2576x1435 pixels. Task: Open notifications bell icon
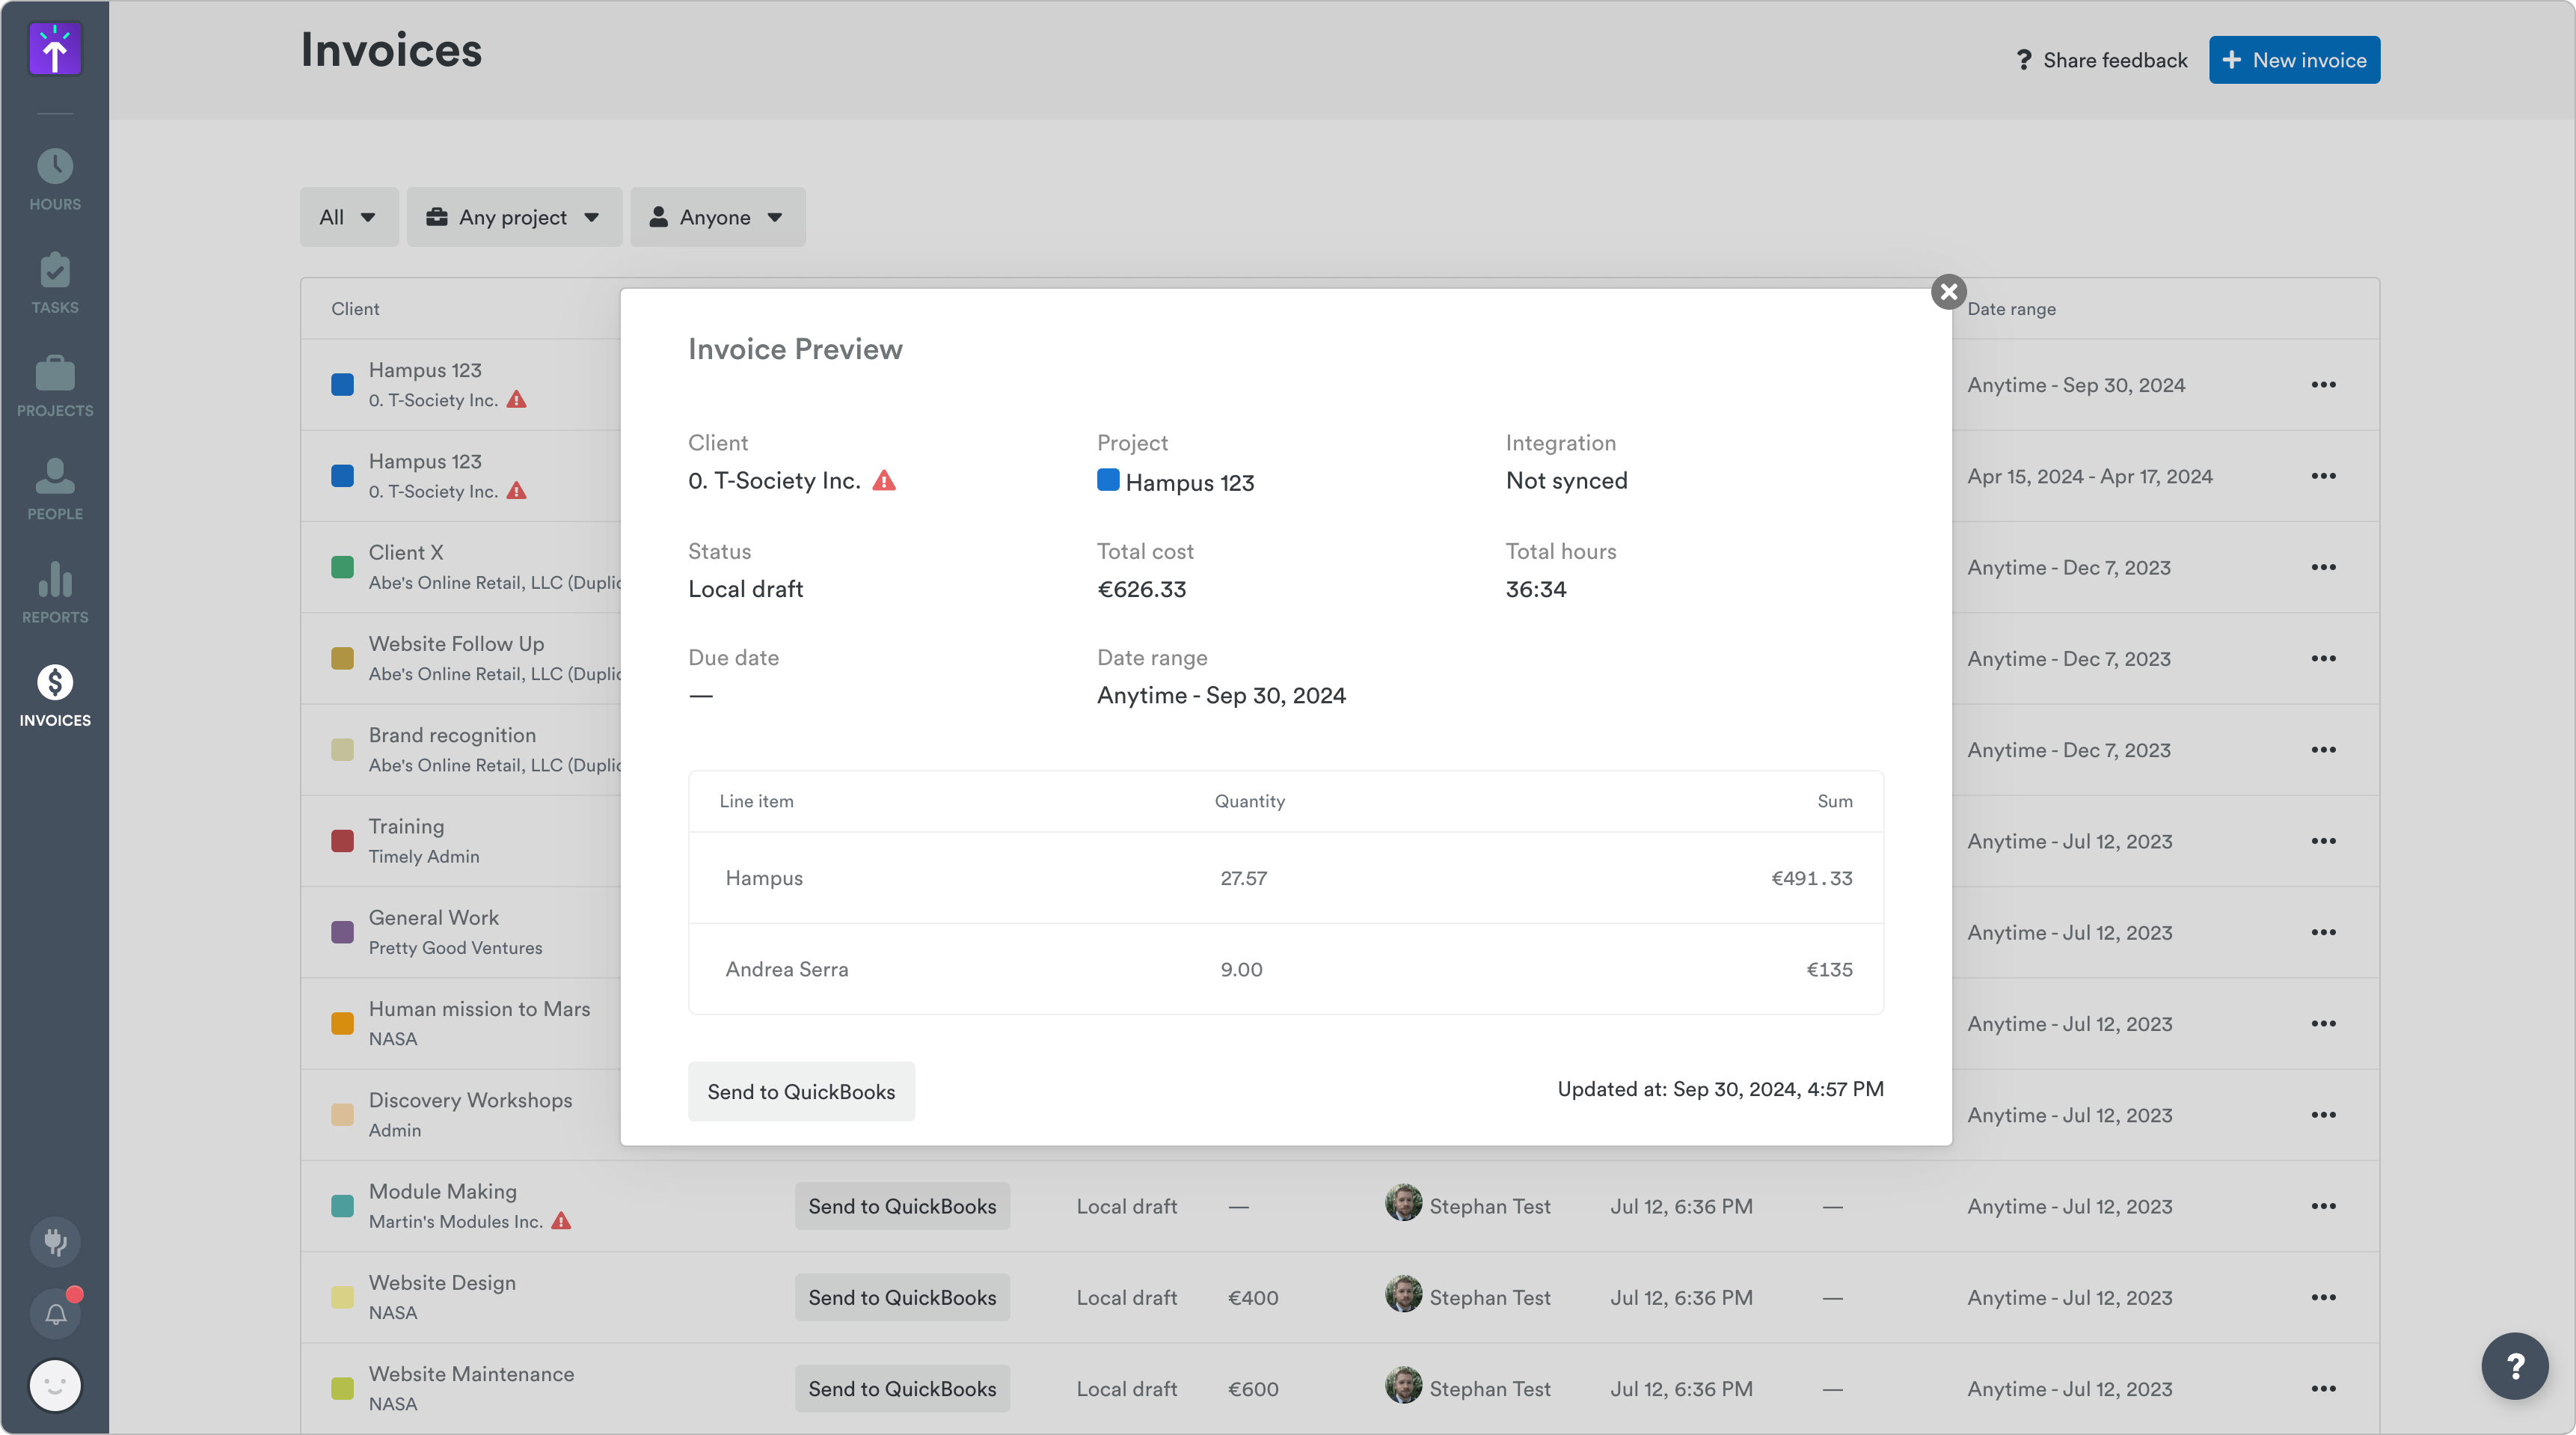(x=55, y=1314)
